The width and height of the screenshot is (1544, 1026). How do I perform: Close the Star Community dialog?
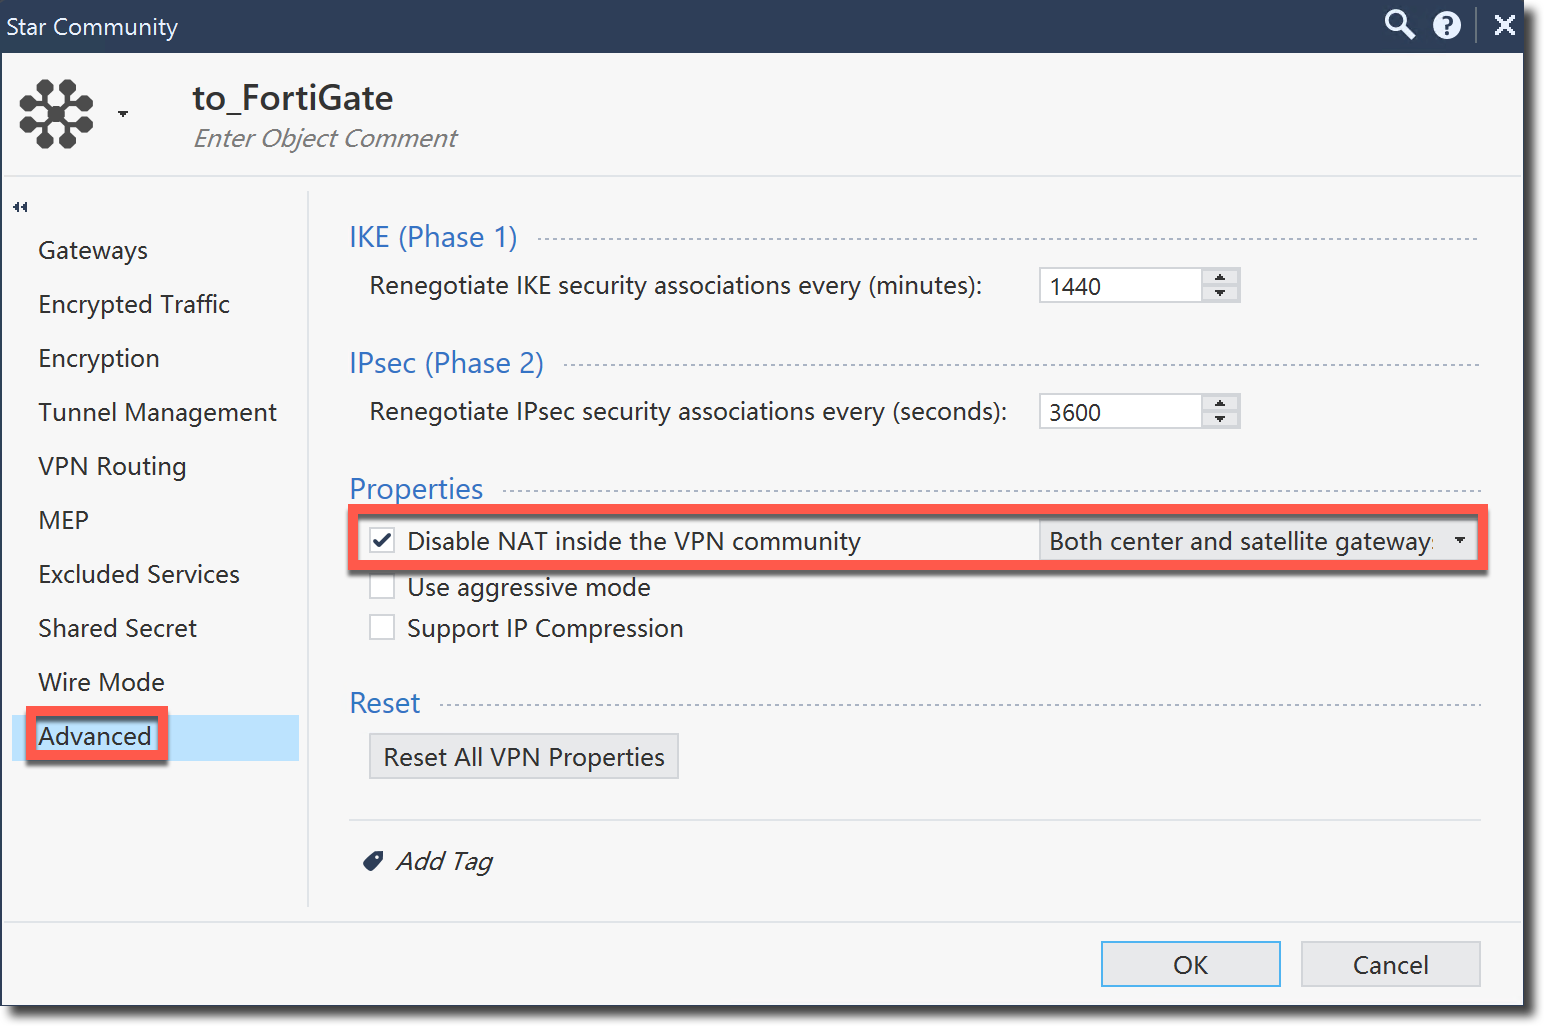pos(1504,26)
